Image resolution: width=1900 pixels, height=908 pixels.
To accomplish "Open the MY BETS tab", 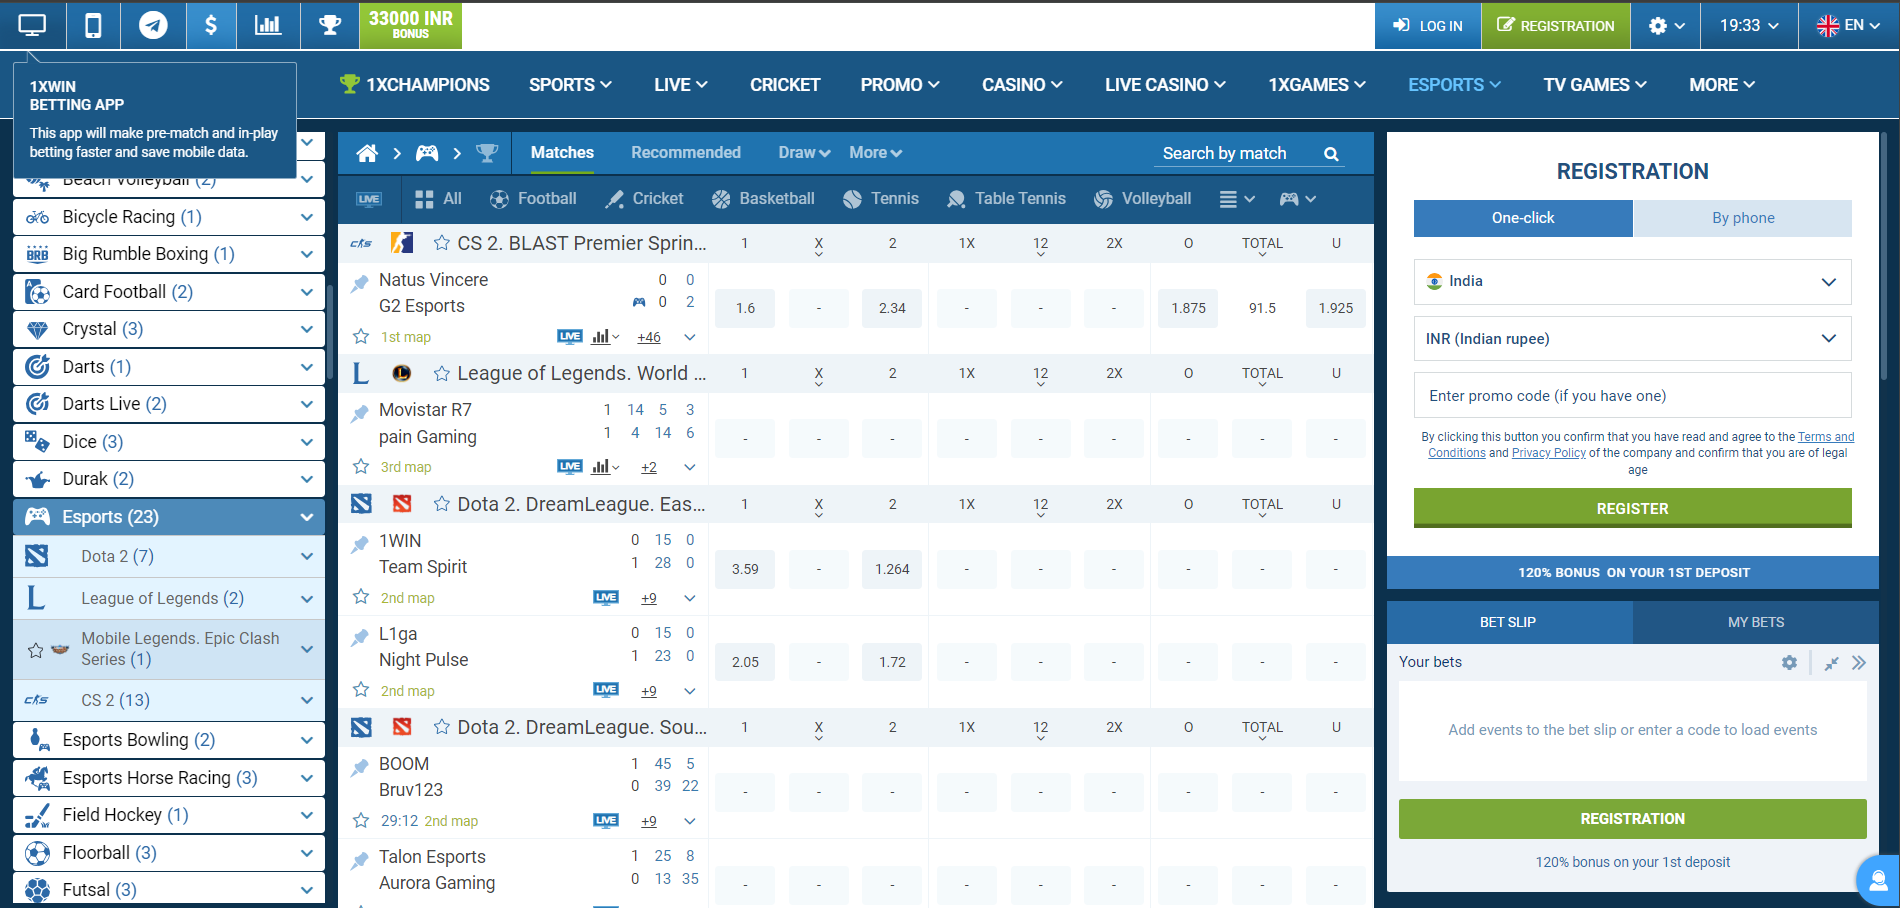I will click(x=1756, y=622).
